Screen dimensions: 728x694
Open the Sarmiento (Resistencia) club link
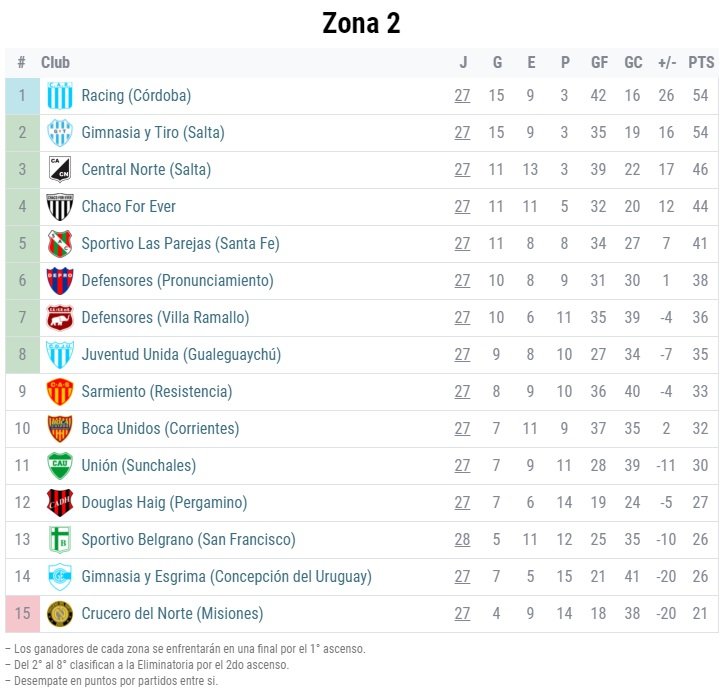157,392
